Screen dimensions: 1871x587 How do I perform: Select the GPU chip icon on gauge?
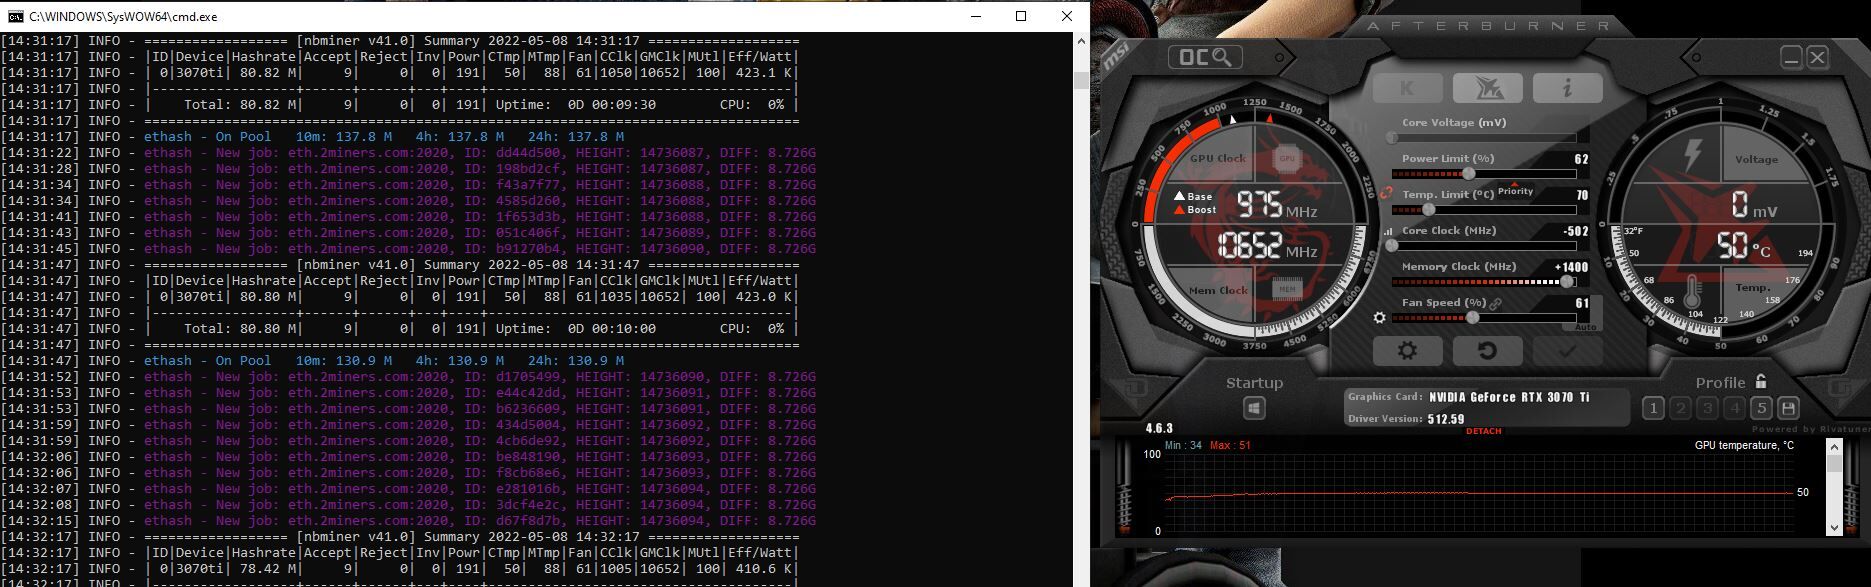click(1286, 158)
